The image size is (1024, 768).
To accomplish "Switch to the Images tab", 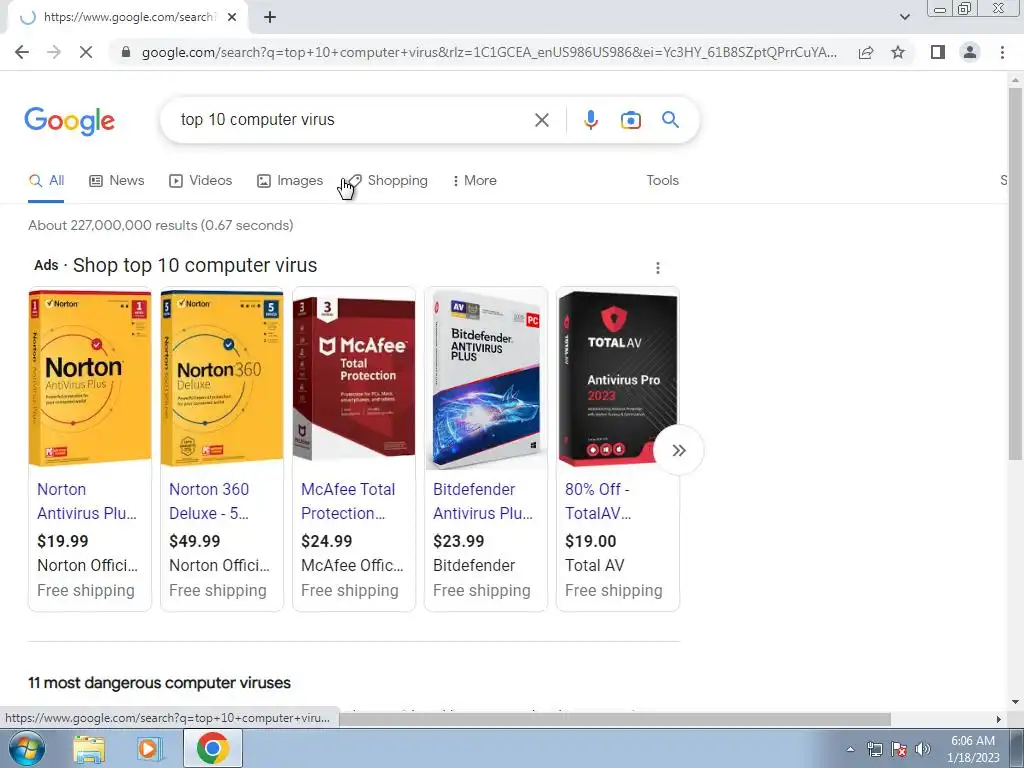I will tap(290, 180).
